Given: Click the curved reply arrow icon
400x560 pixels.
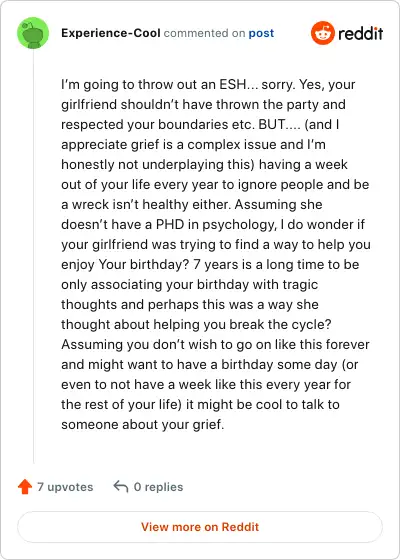Looking at the screenshot, I should pyautogui.click(x=121, y=486).
